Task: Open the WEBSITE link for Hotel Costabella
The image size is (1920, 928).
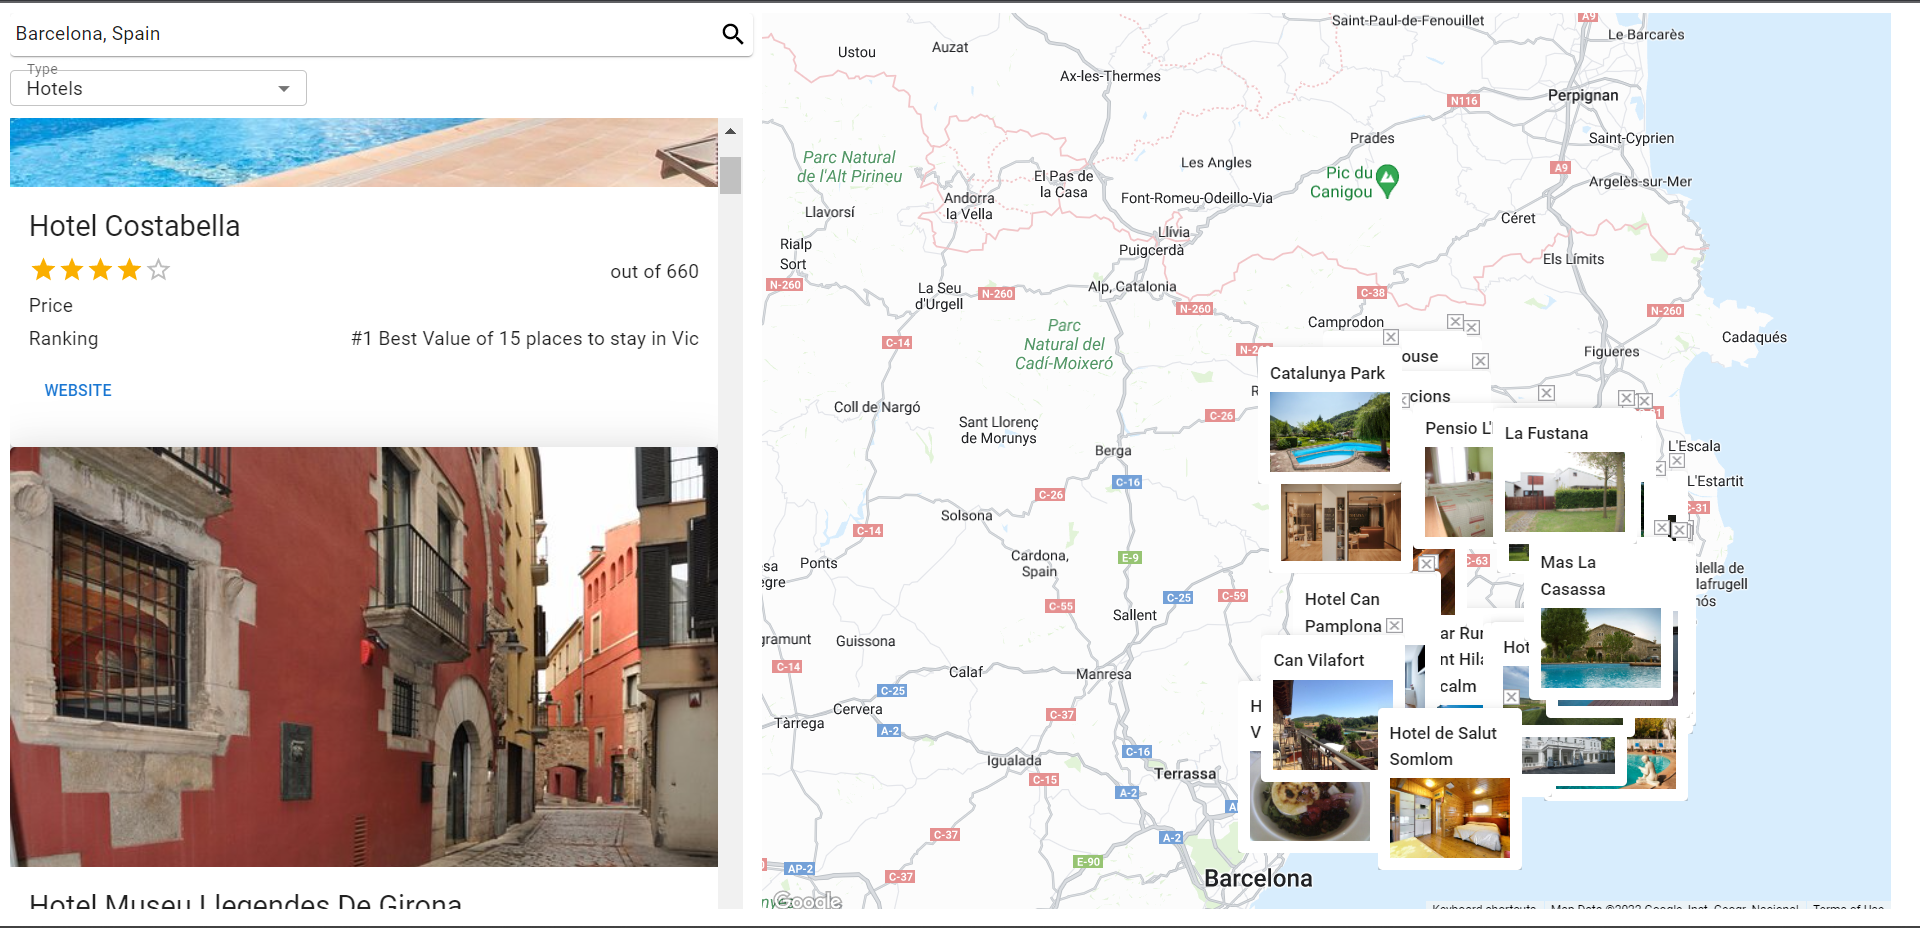Action: click(78, 390)
